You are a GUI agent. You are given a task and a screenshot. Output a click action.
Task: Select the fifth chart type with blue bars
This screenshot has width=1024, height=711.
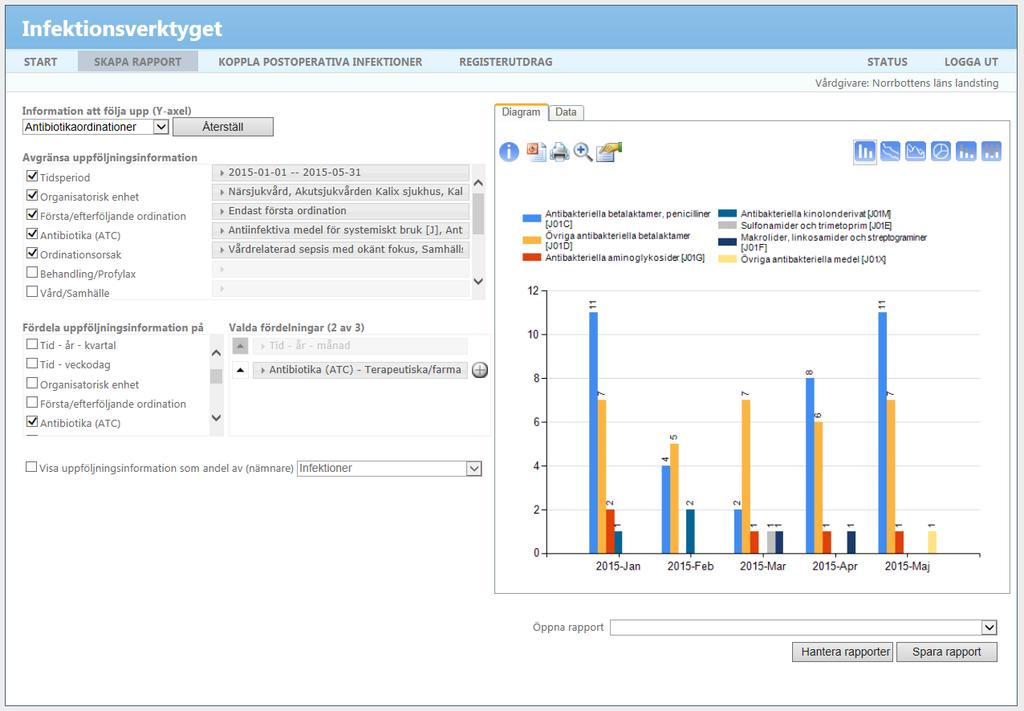click(x=966, y=151)
